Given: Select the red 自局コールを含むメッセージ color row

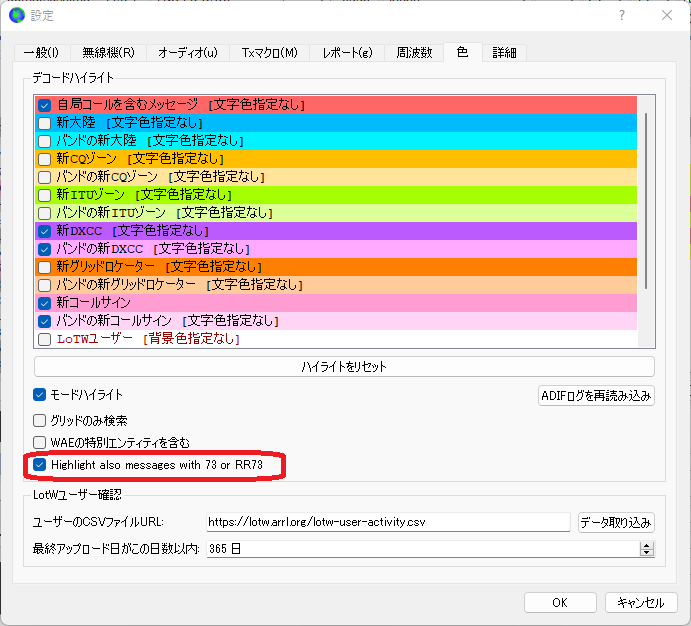Looking at the screenshot, I should [336, 105].
